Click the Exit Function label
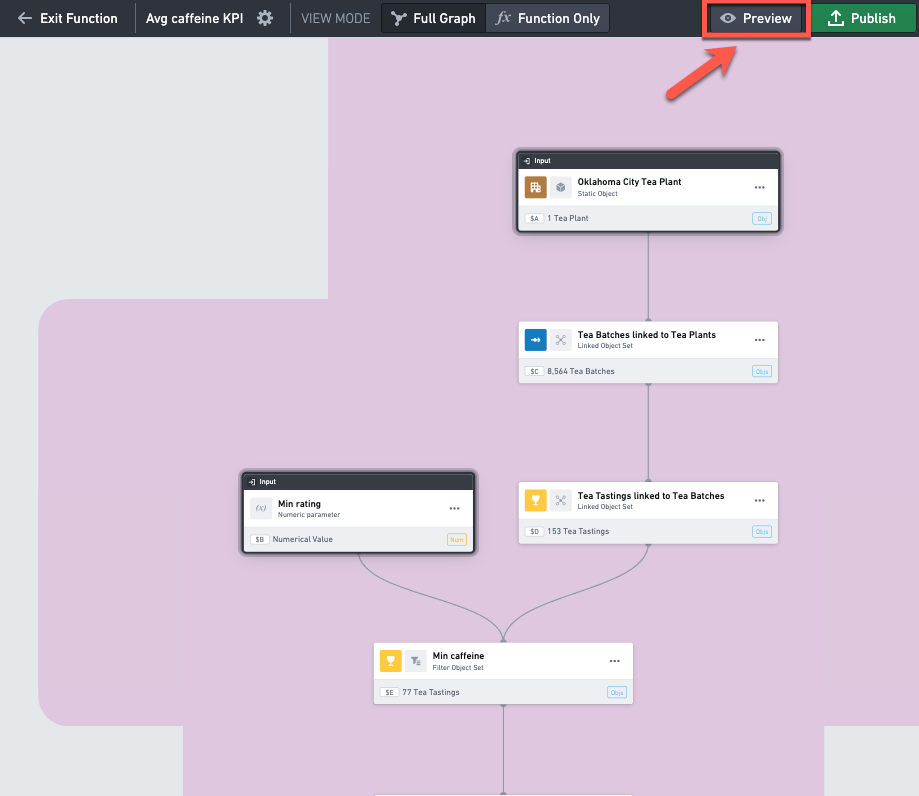919x796 pixels. point(79,18)
